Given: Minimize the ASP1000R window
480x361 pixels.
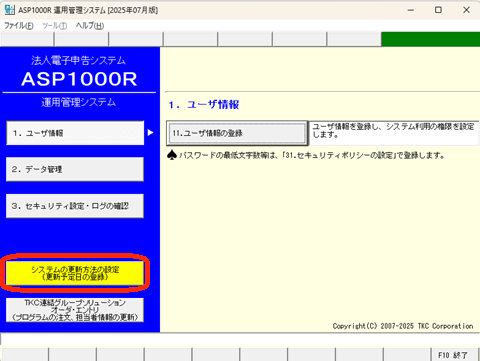Looking at the screenshot, I should 411,10.
